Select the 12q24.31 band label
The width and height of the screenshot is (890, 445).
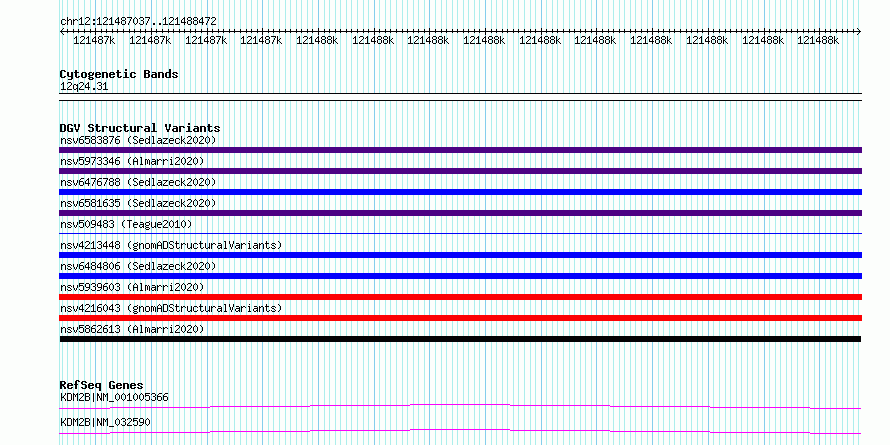coord(84,87)
